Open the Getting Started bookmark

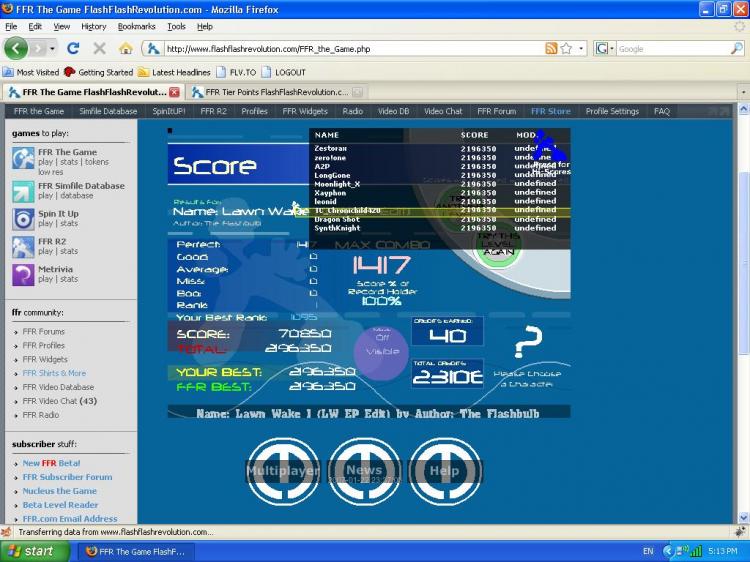pyautogui.click(x=99, y=72)
